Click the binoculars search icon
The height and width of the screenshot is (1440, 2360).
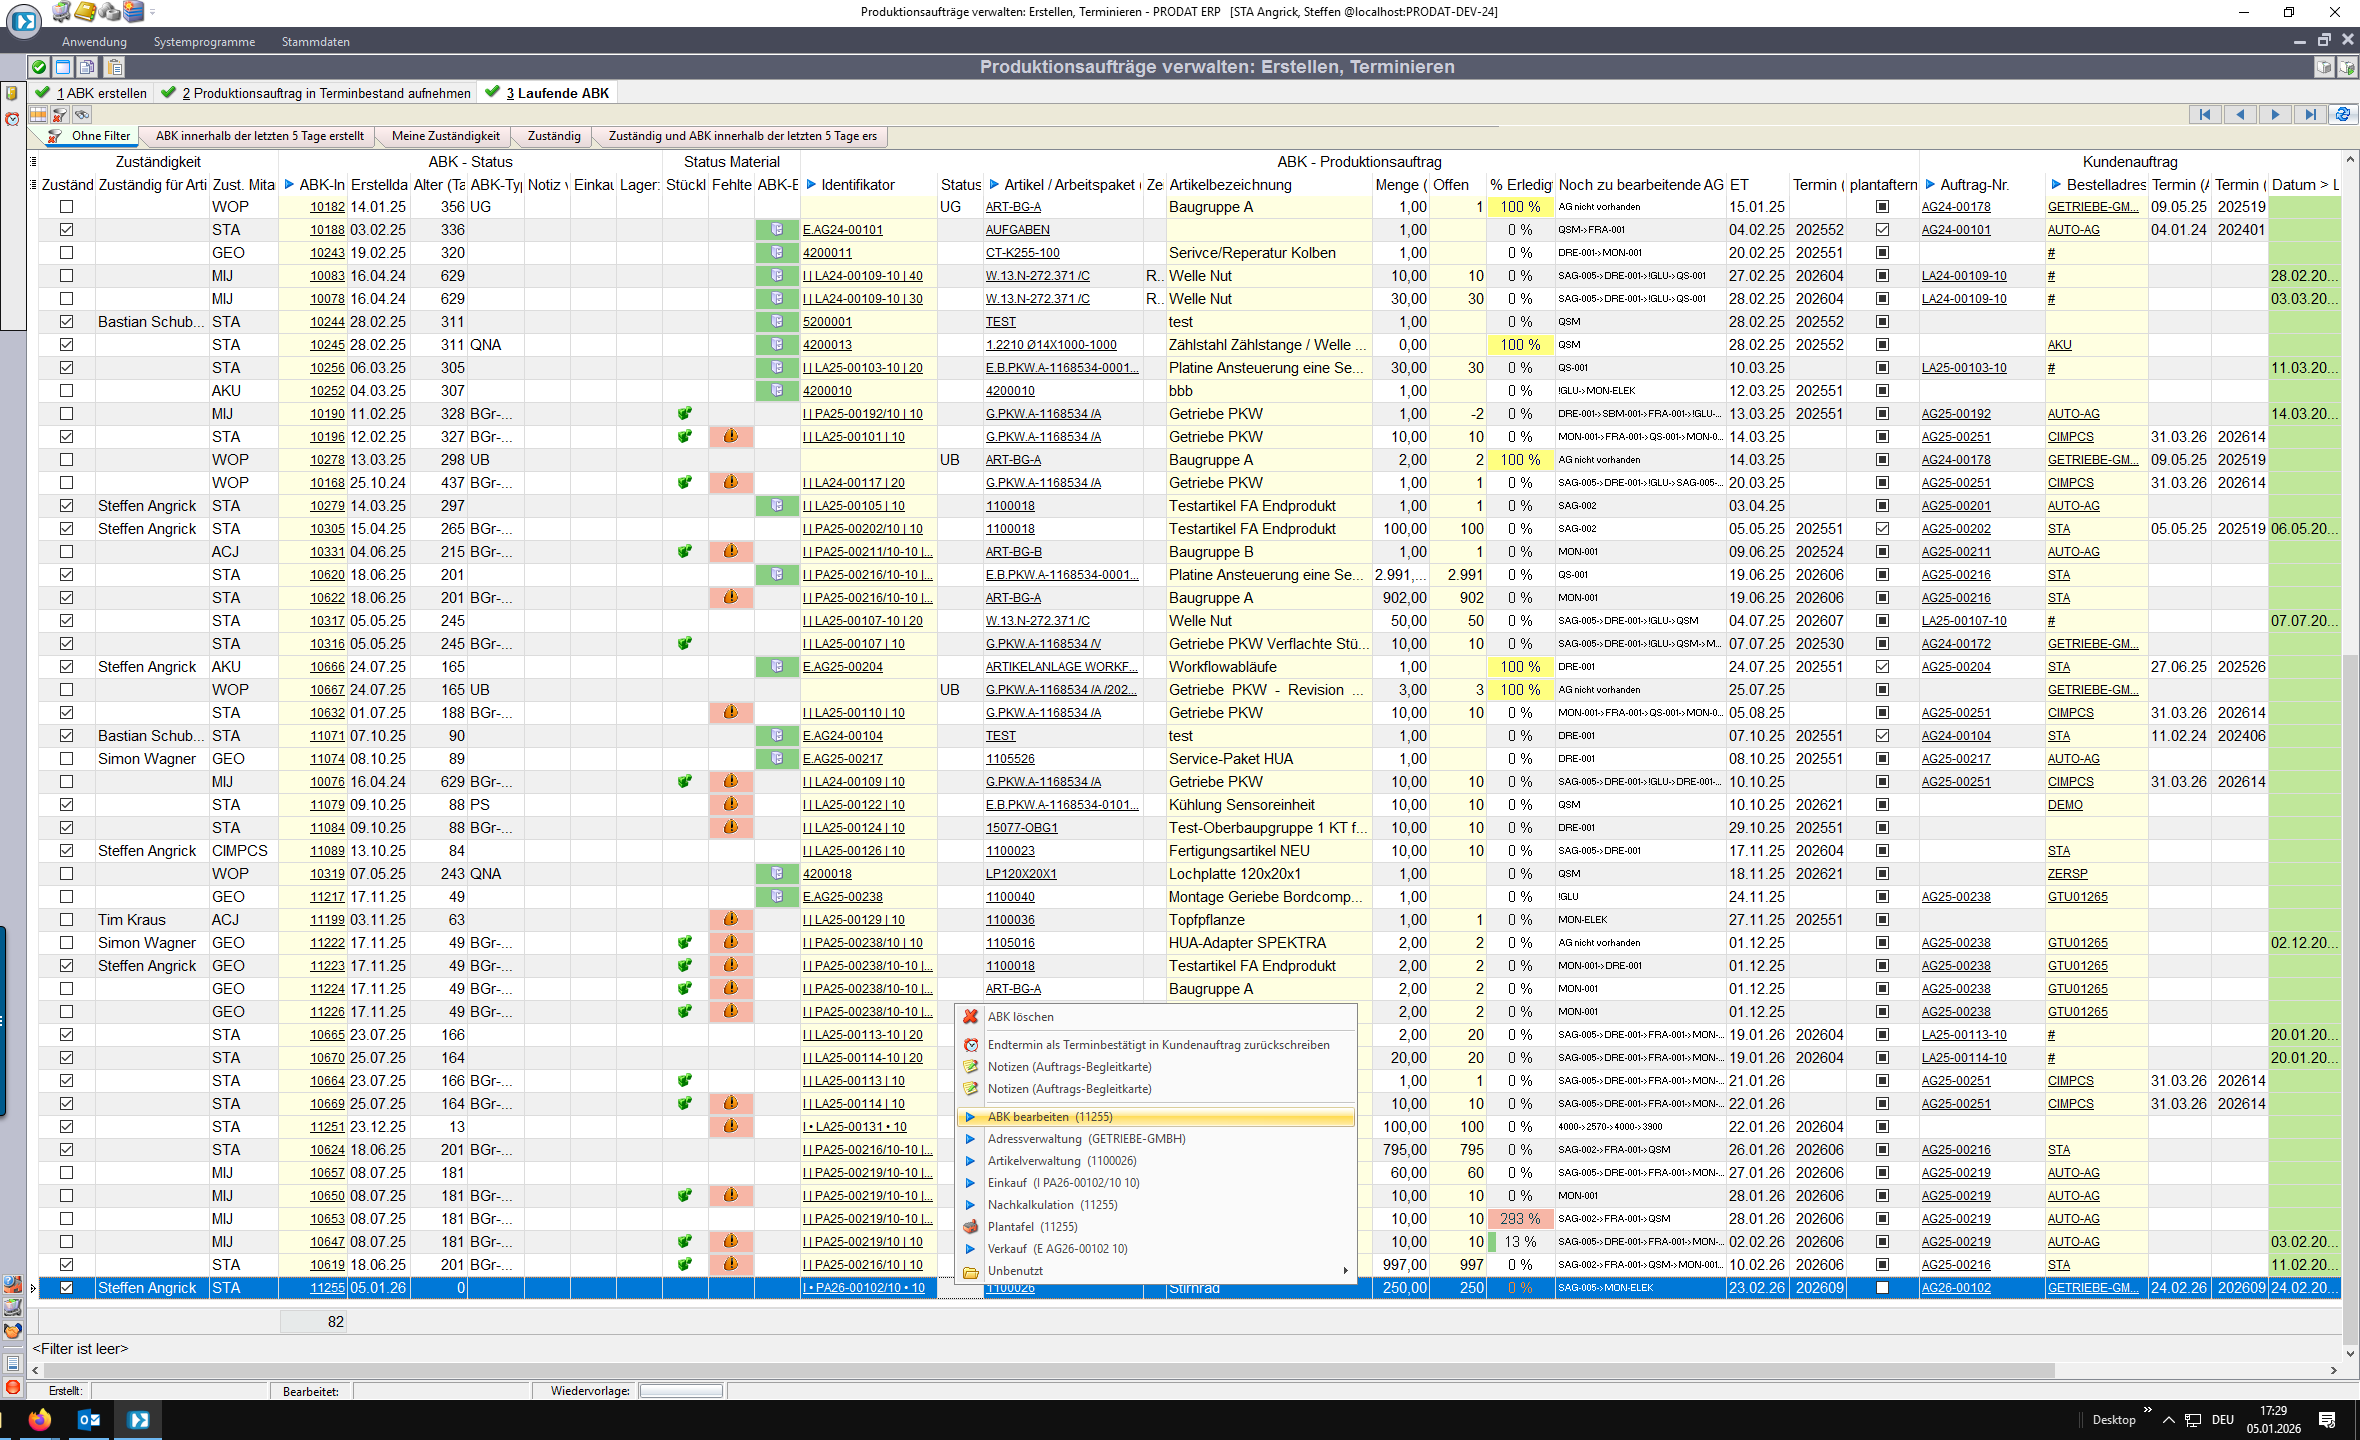[x=82, y=115]
